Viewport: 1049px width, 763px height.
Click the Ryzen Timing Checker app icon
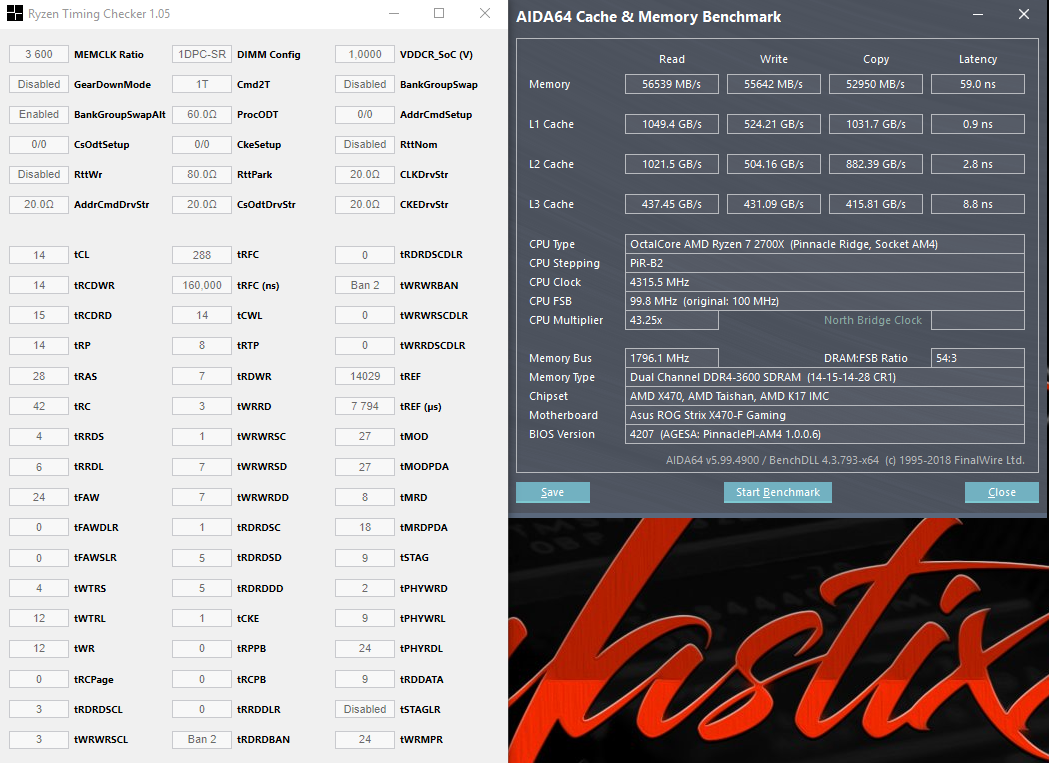click(x=14, y=13)
